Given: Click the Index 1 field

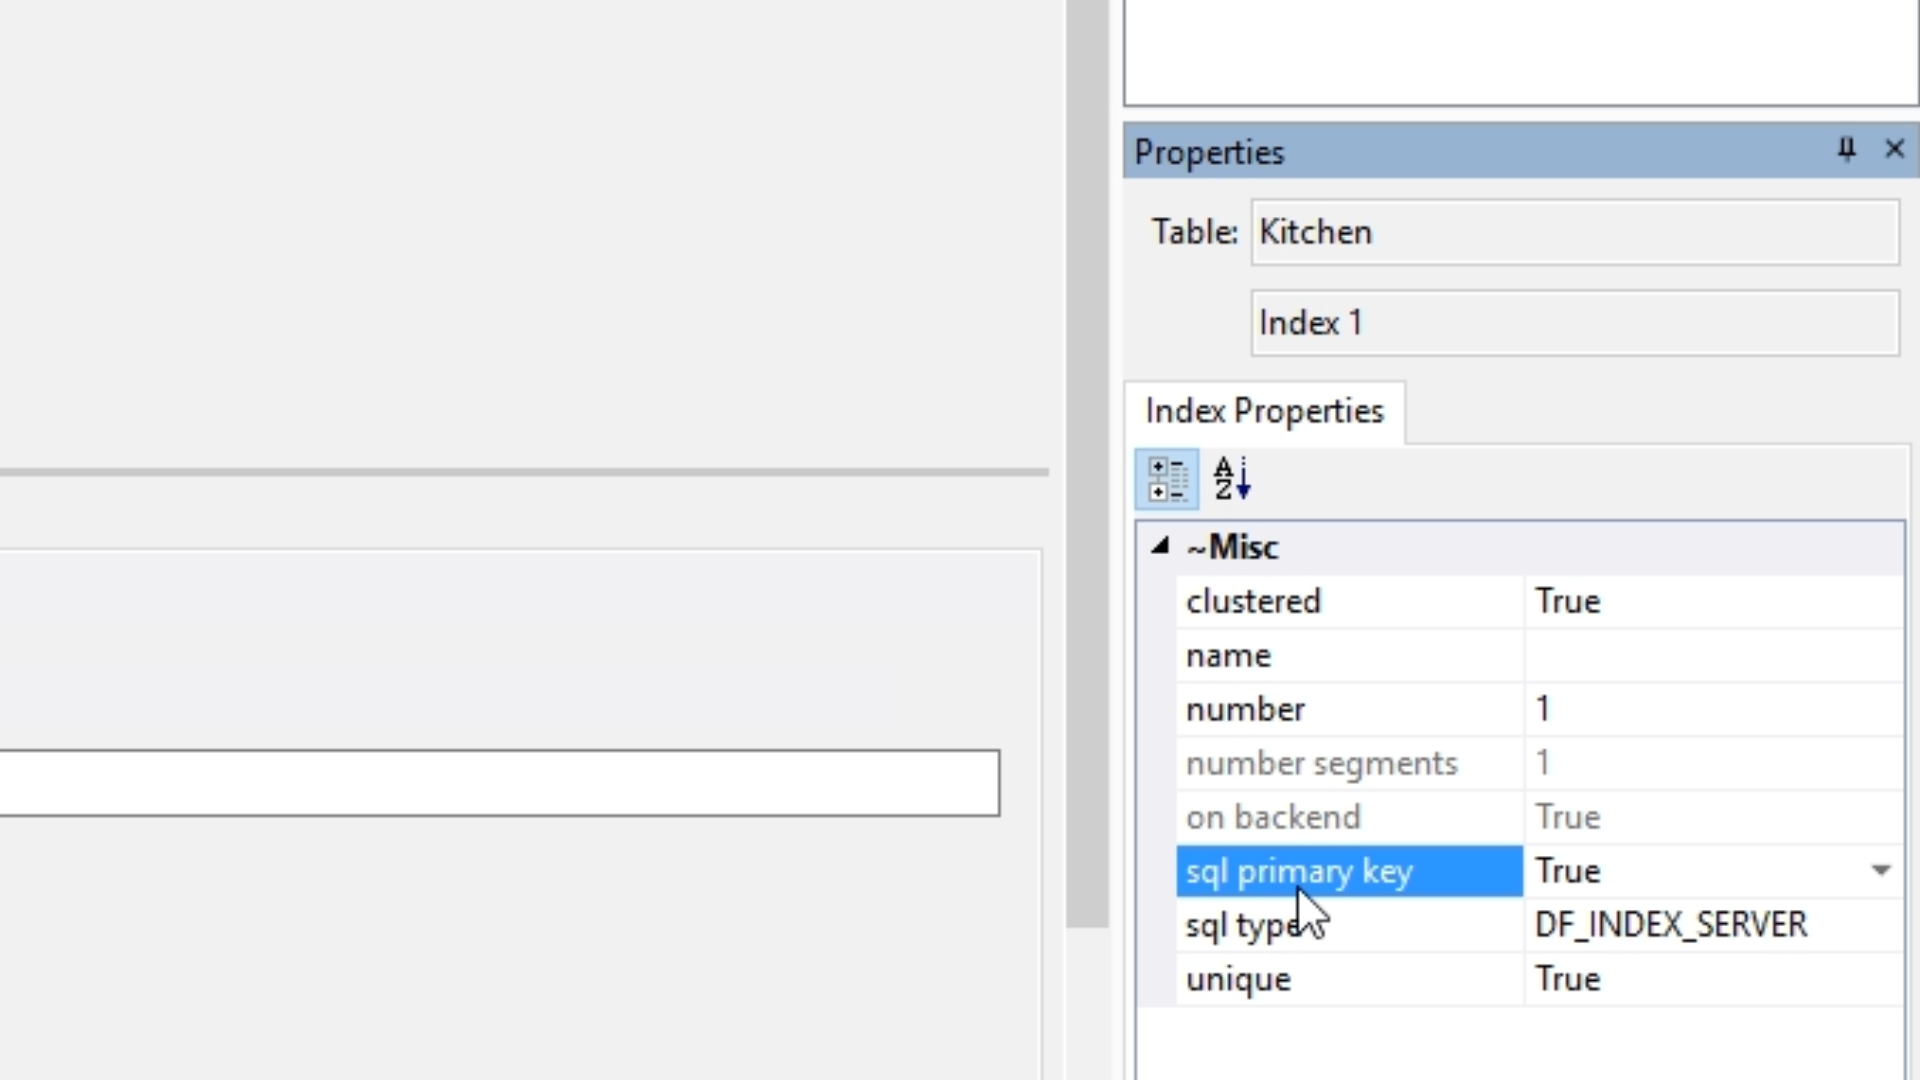Looking at the screenshot, I should point(1574,323).
